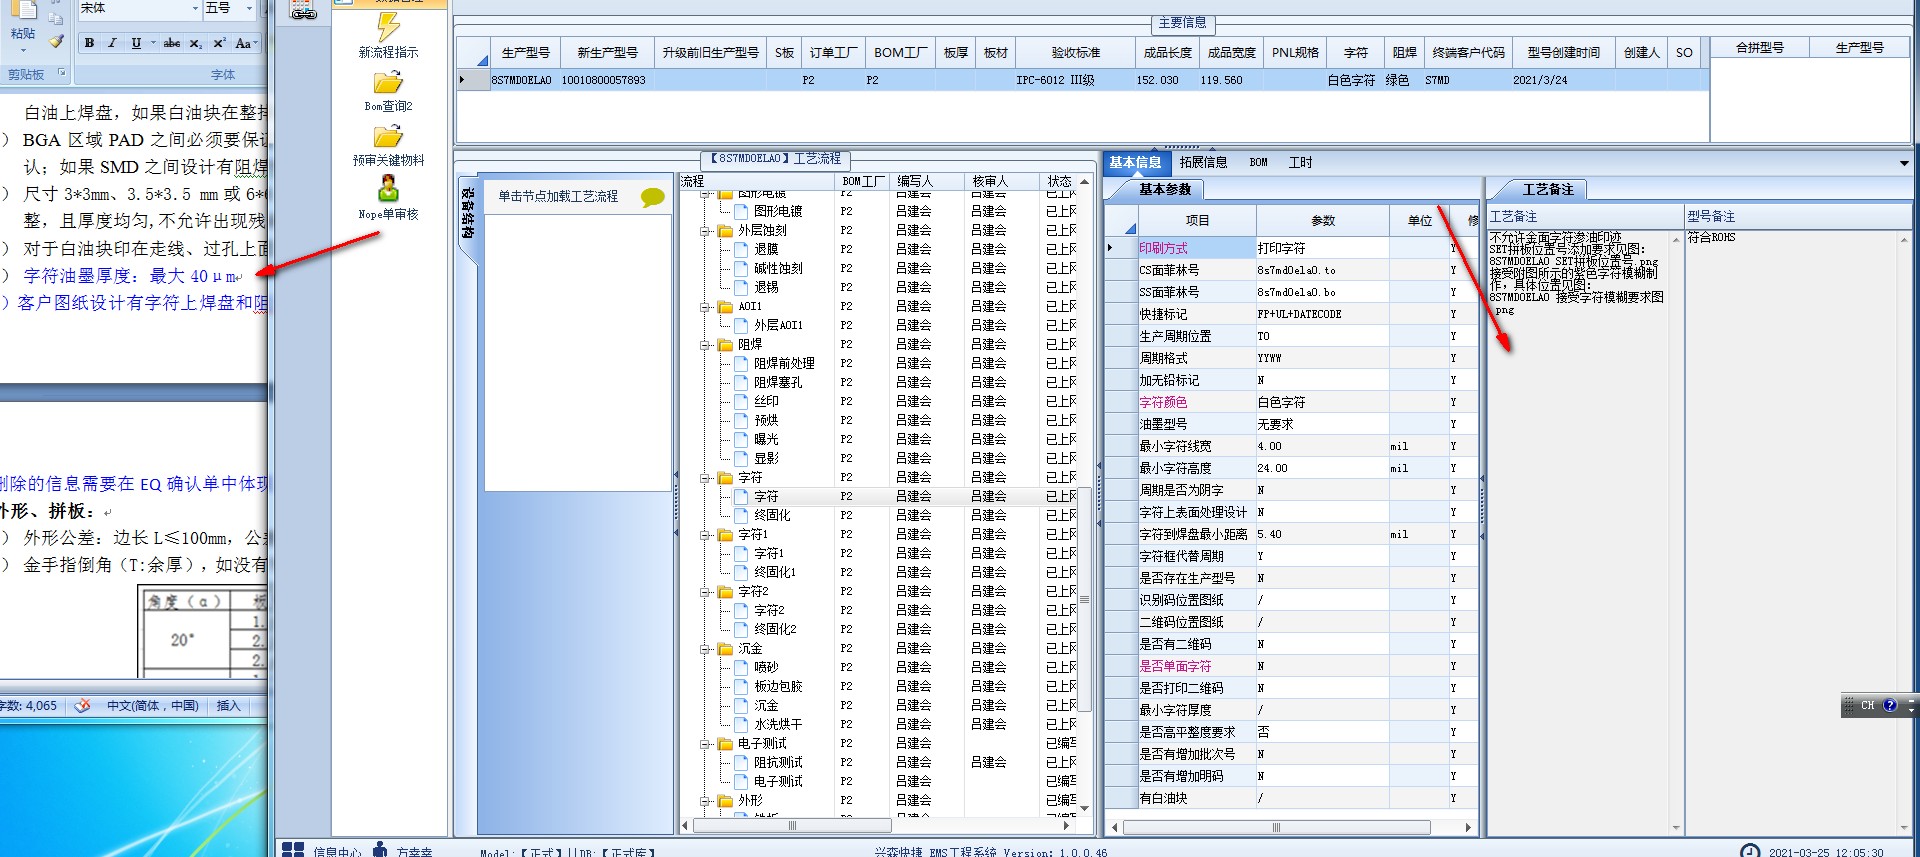Collapse the 电子测试 folder node
Viewport: 1920px width, 857px height.
[x=706, y=744]
